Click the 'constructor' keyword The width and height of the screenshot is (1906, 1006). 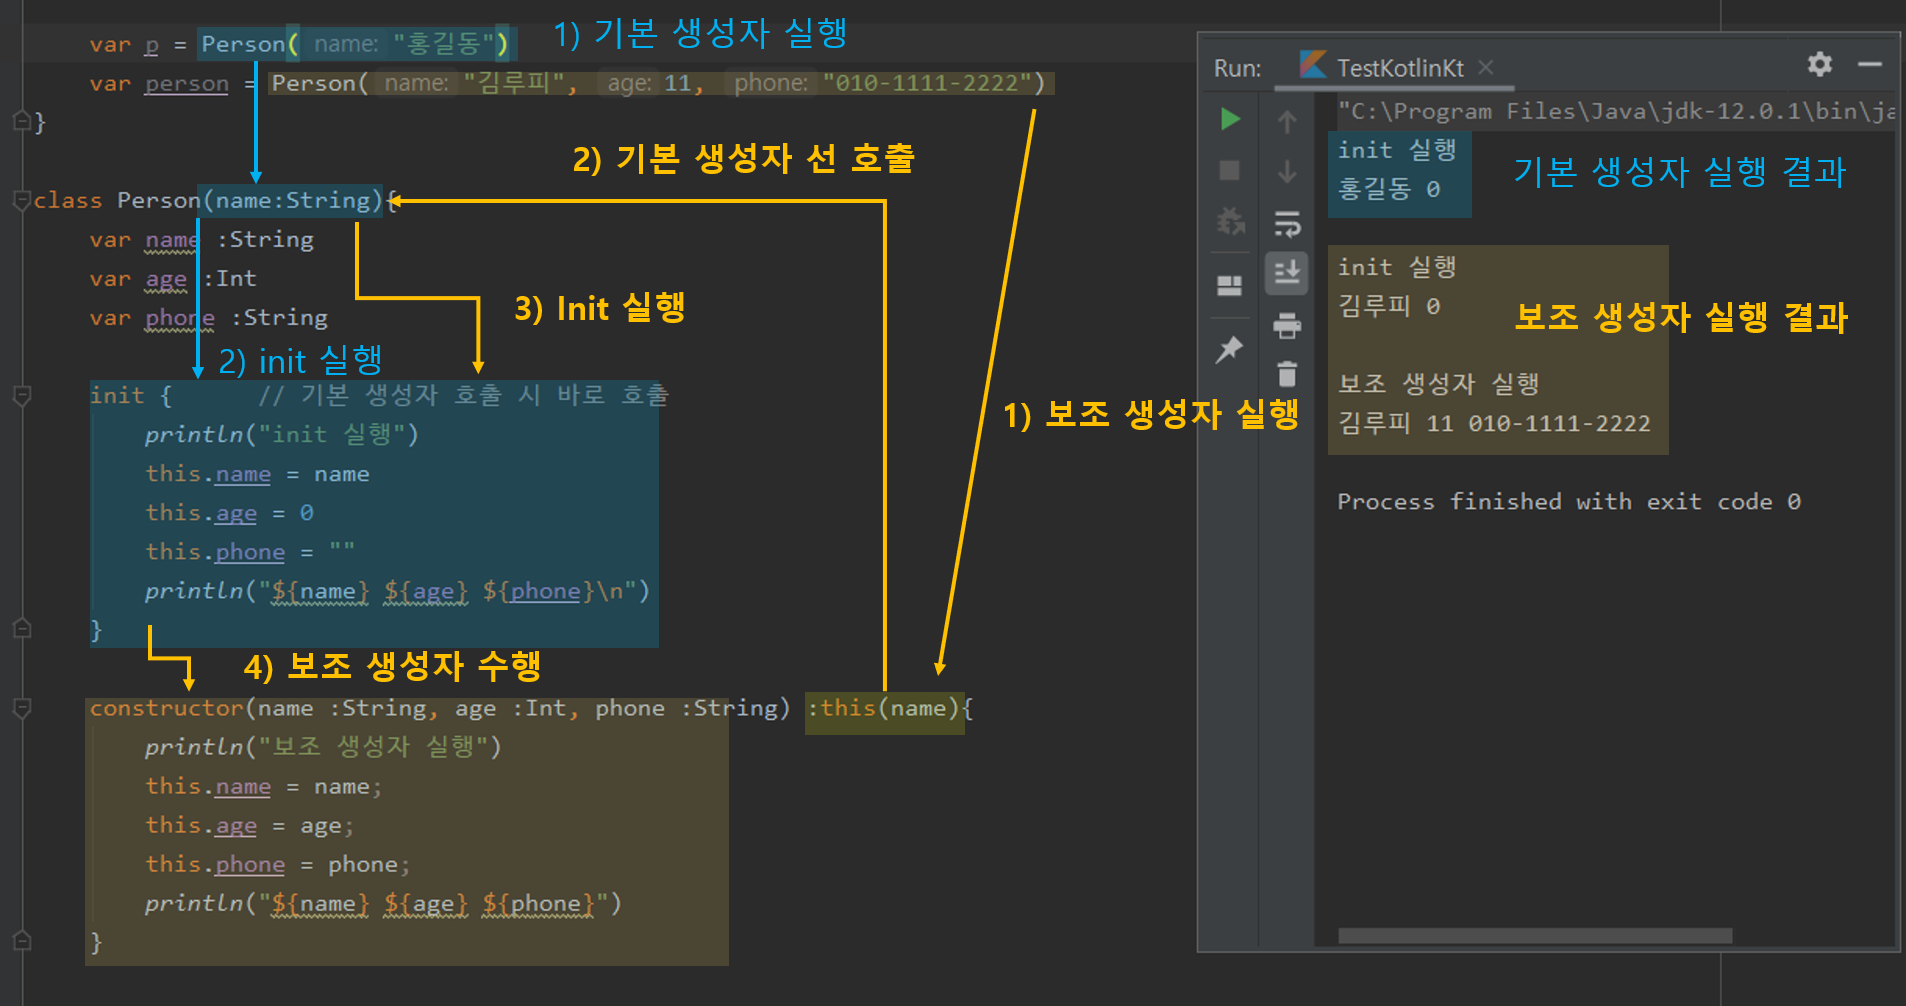pos(167,708)
